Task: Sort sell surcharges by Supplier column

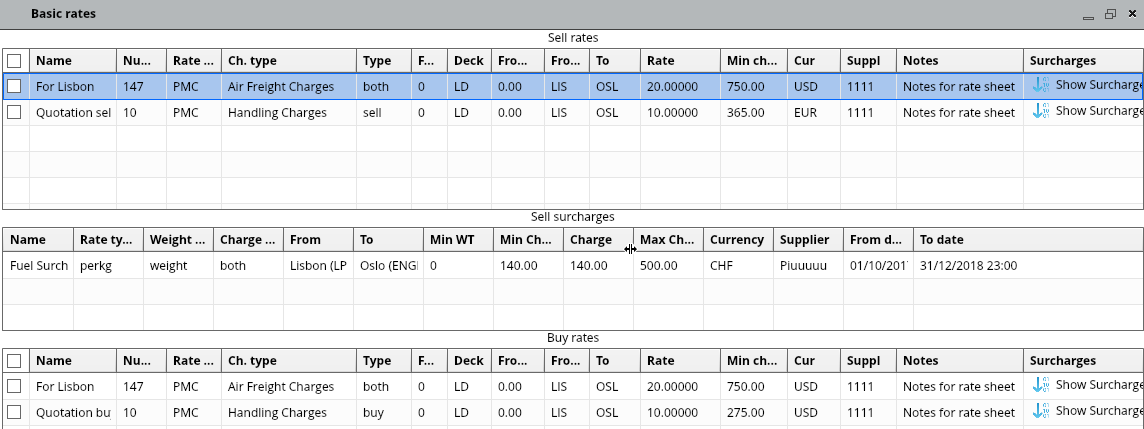Action: coord(806,240)
